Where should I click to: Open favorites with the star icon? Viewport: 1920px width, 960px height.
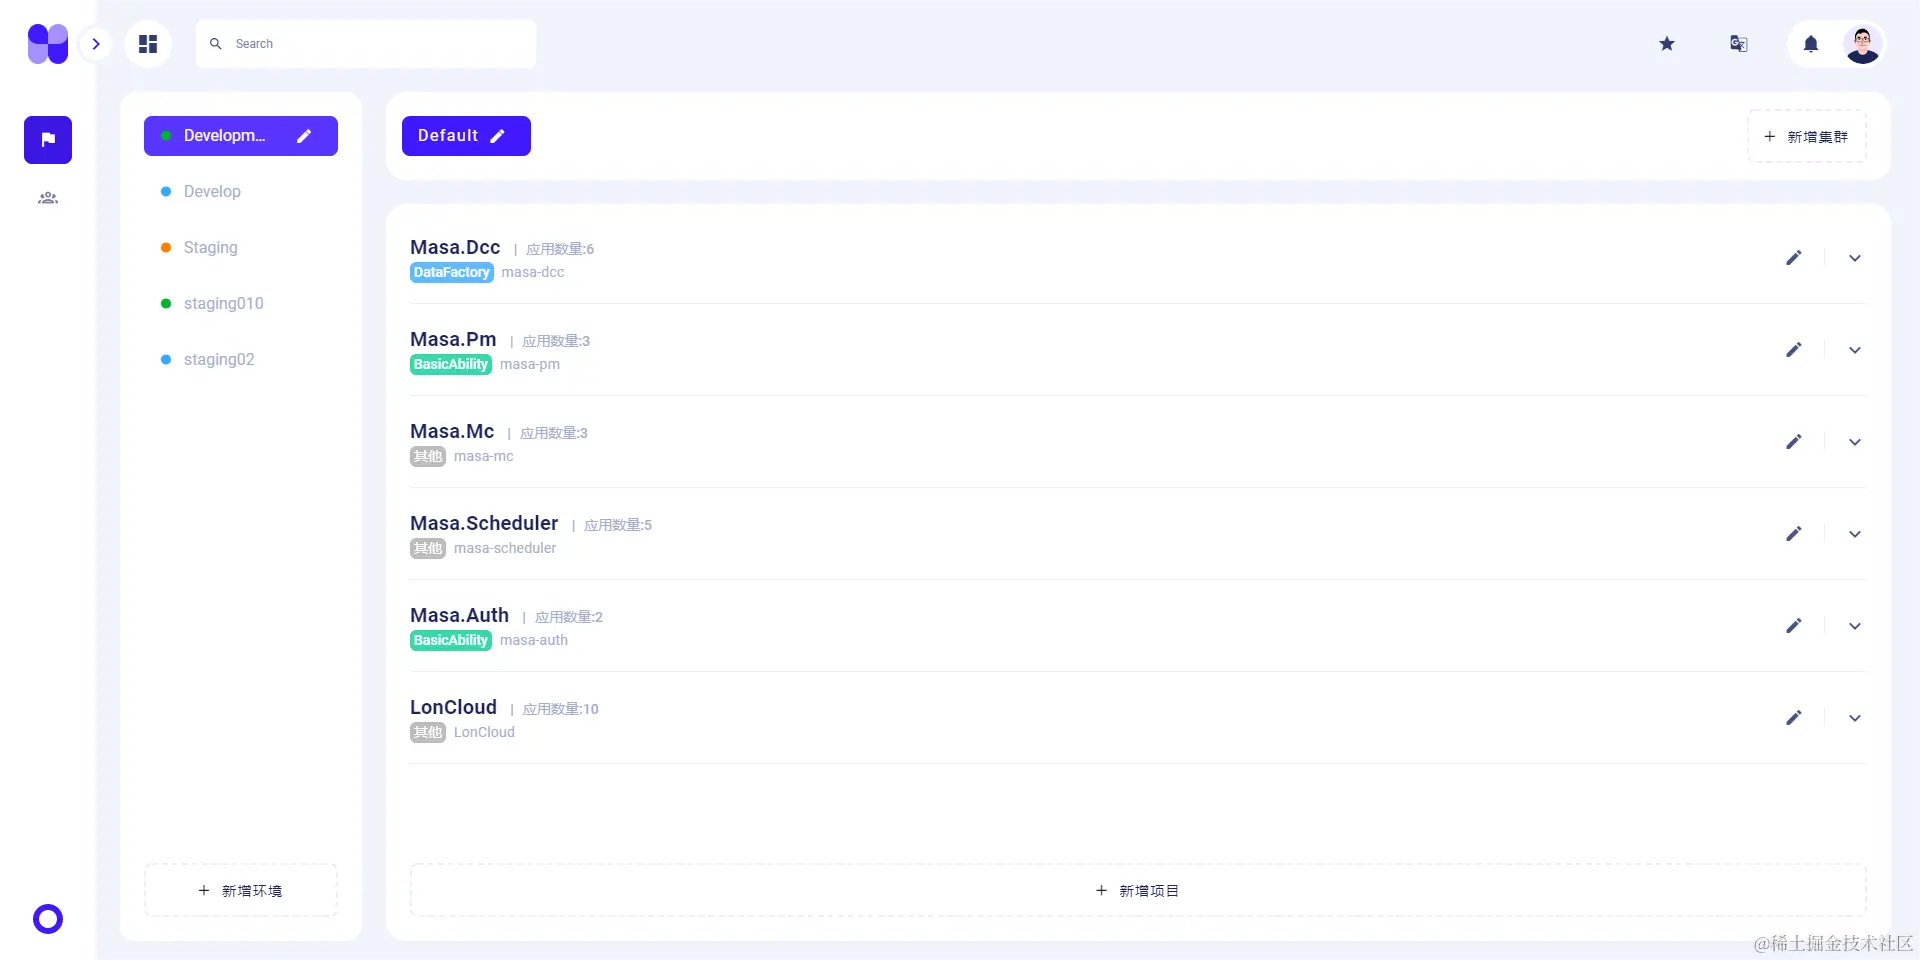pyautogui.click(x=1667, y=44)
